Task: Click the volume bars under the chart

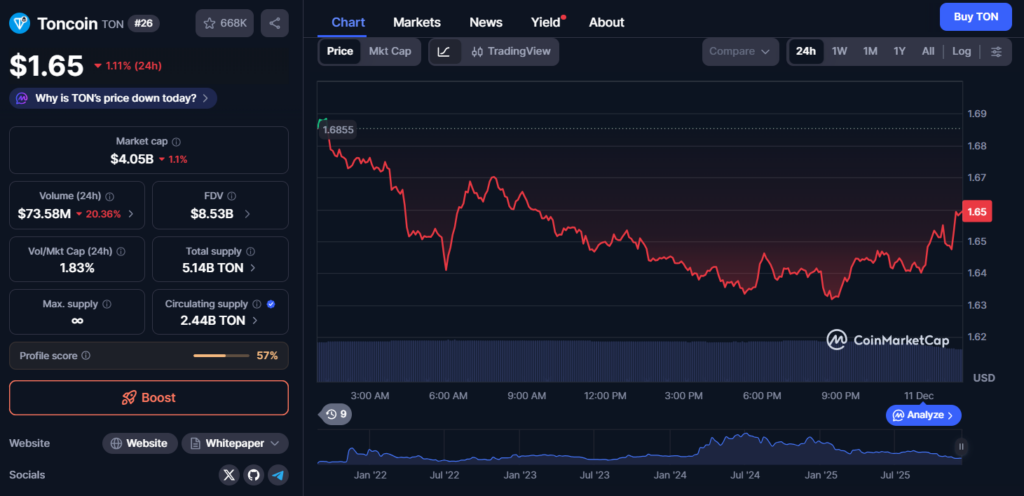Action: pyautogui.click(x=639, y=360)
